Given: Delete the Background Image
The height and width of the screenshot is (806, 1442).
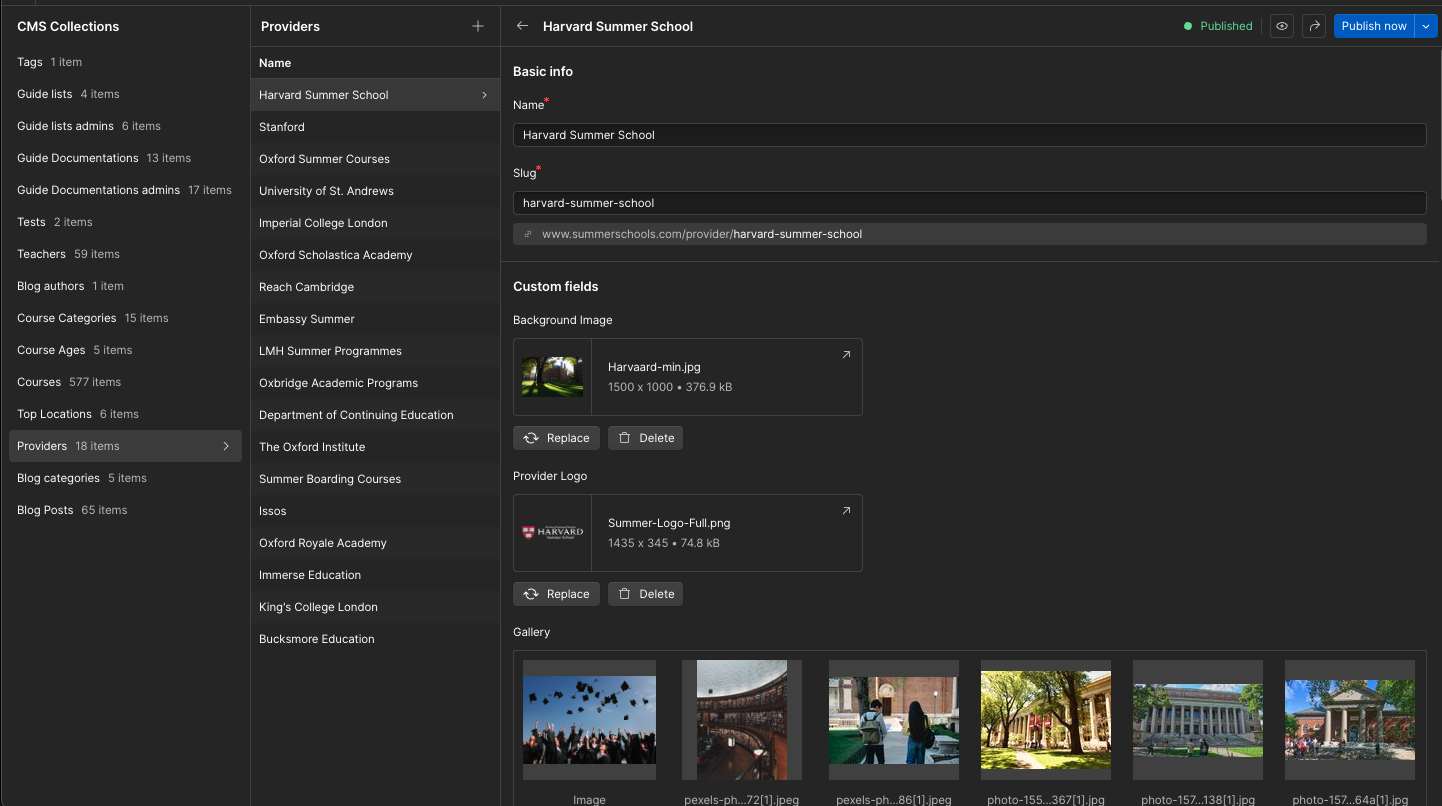Looking at the screenshot, I should [x=645, y=438].
